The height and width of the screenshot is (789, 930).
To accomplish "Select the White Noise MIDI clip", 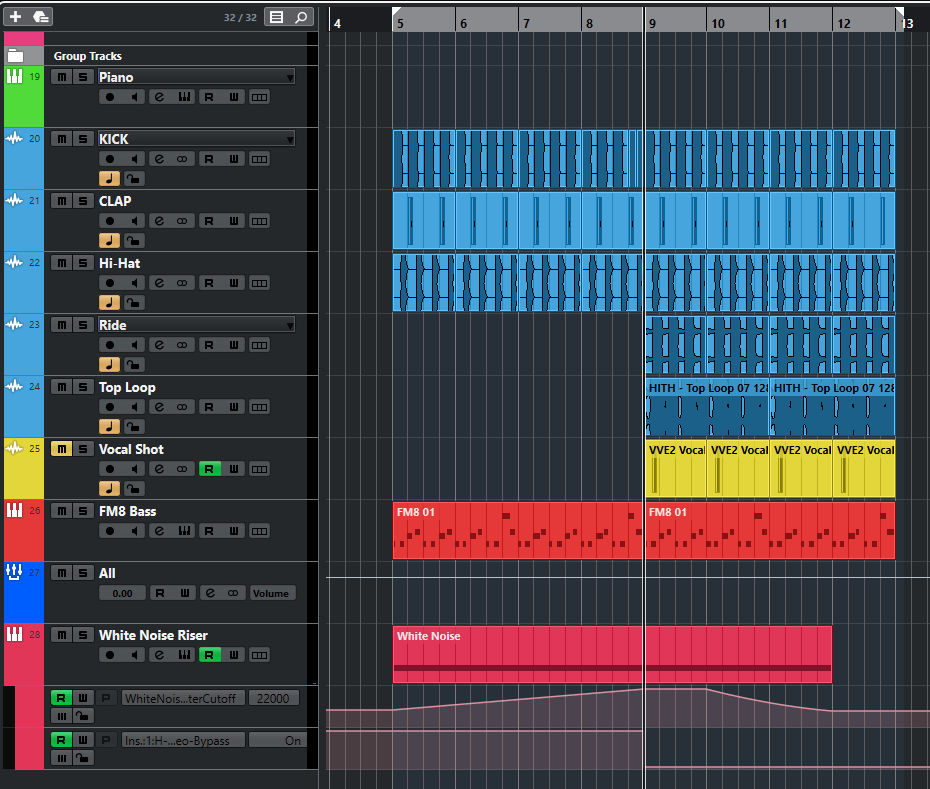I will (x=612, y=654).
